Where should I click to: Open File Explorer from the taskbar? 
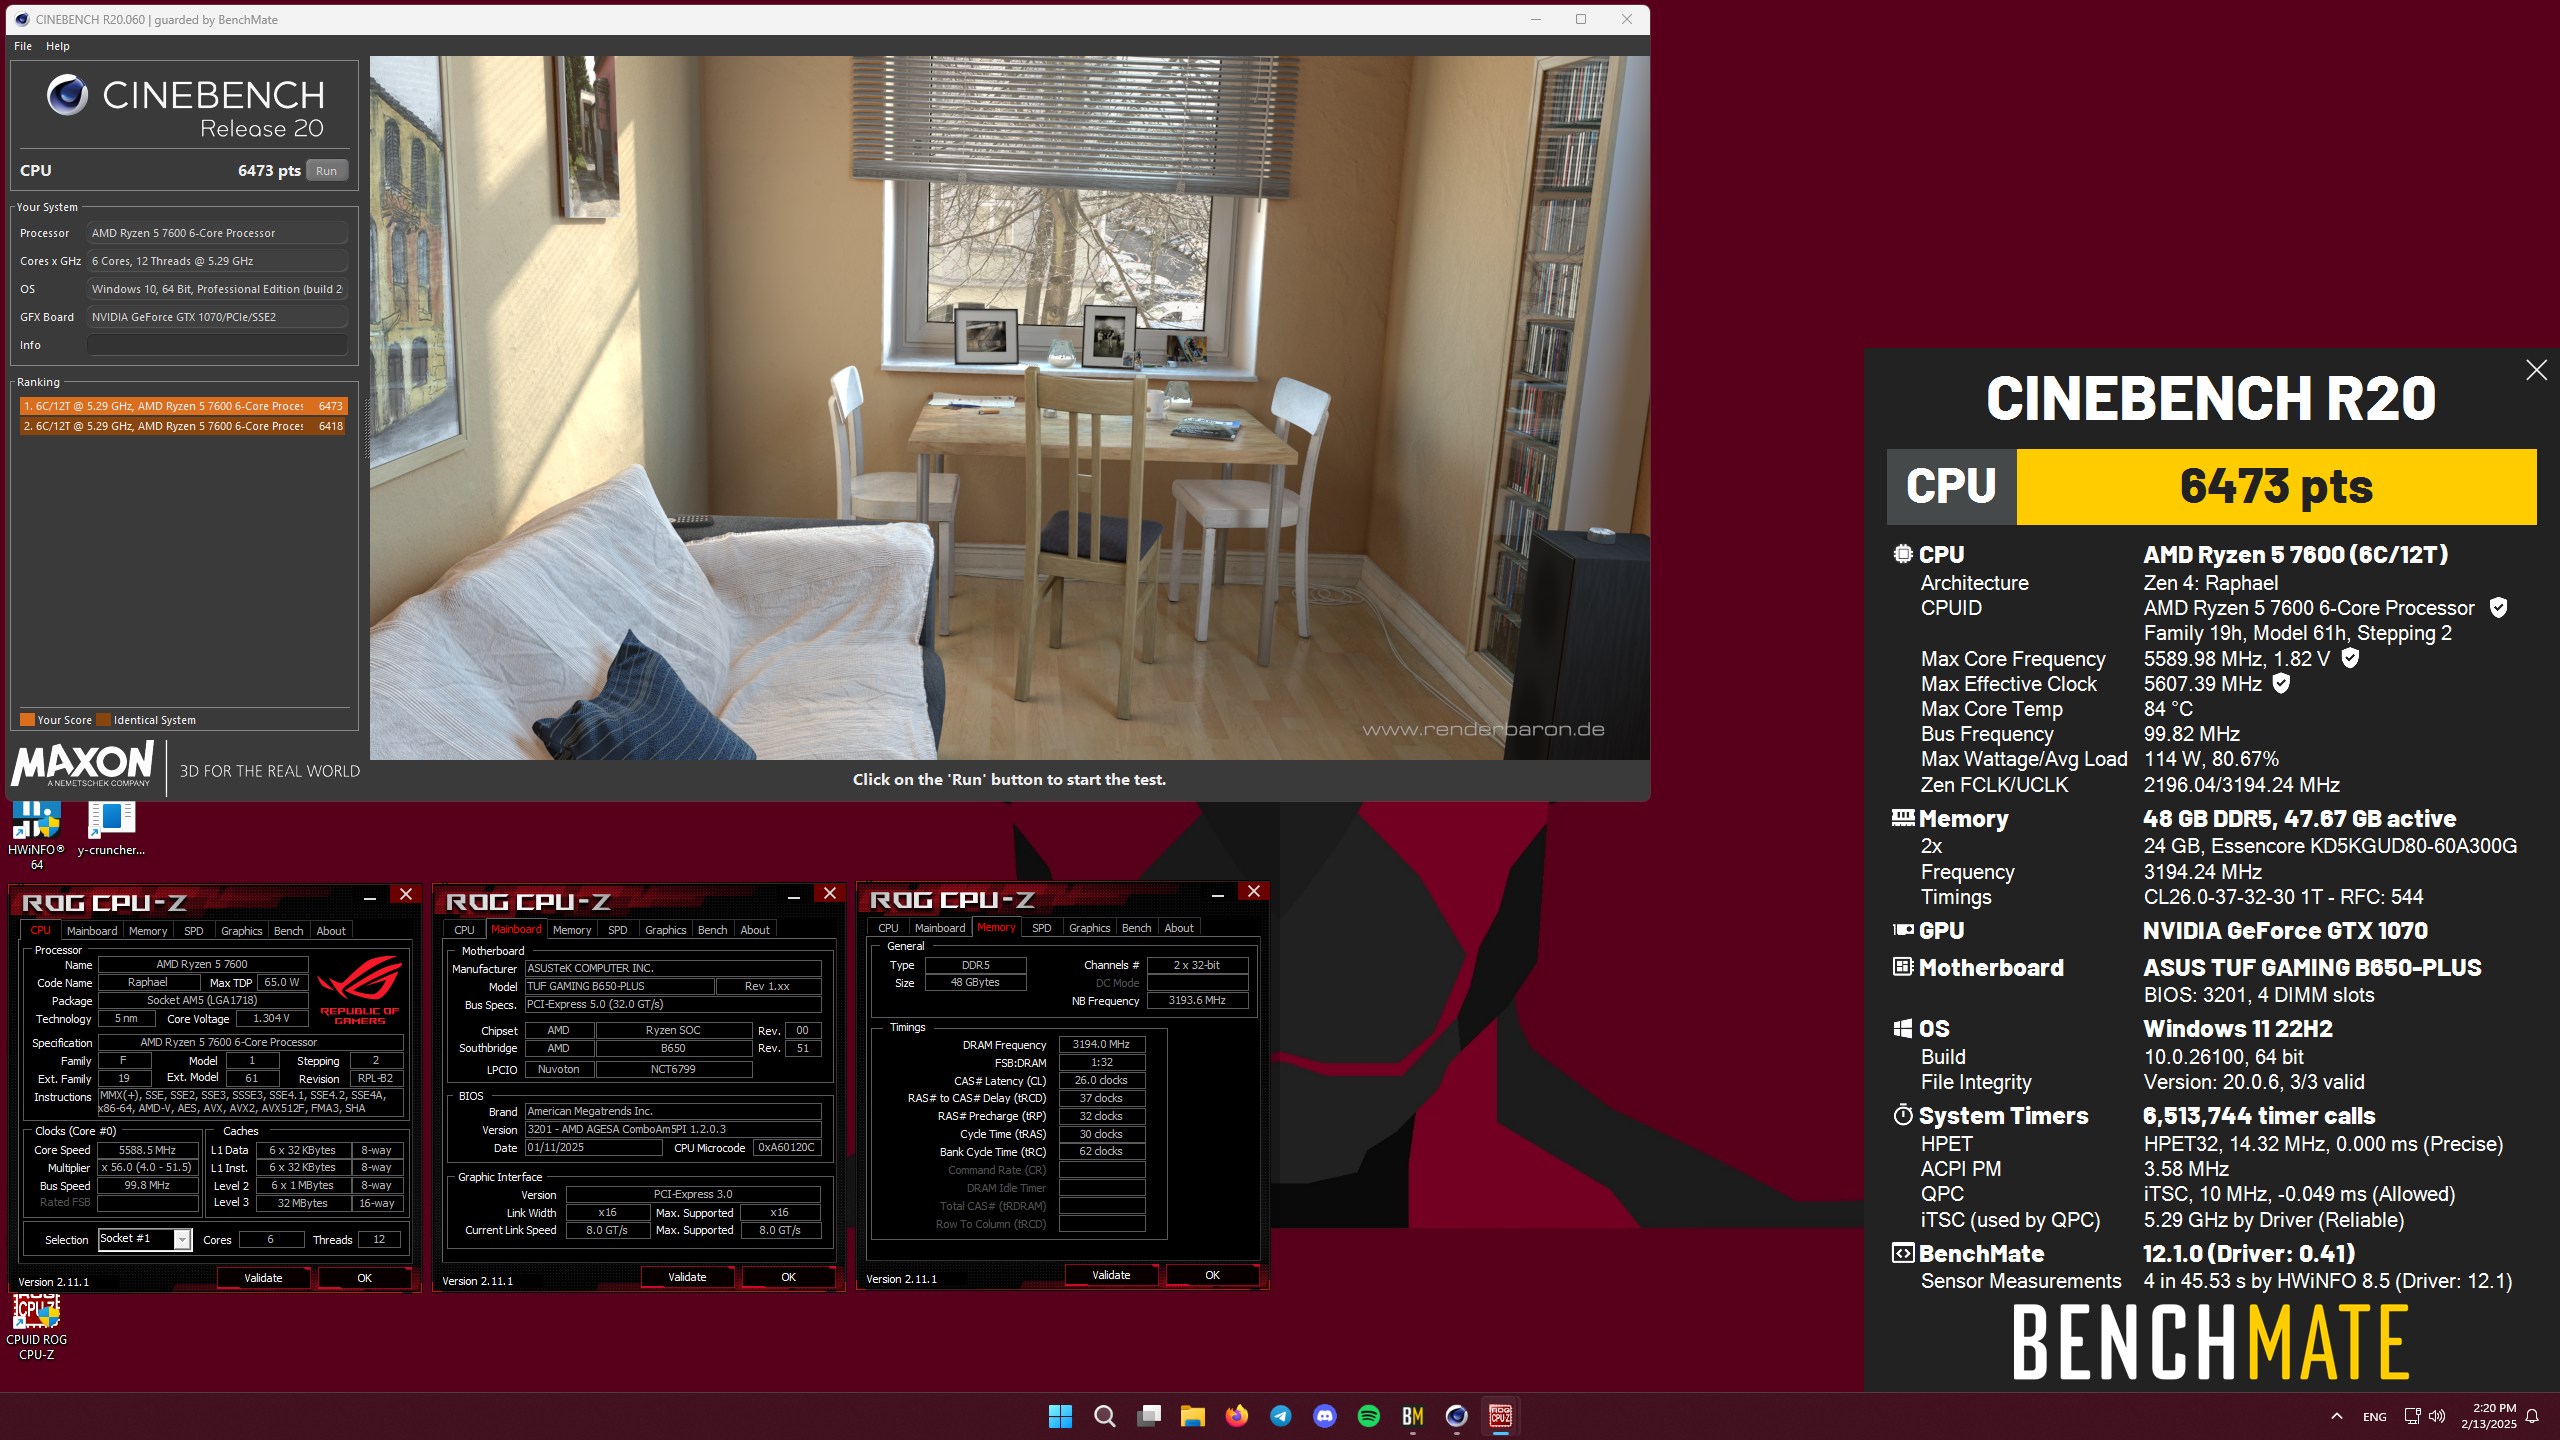tap(1192, 1416)
